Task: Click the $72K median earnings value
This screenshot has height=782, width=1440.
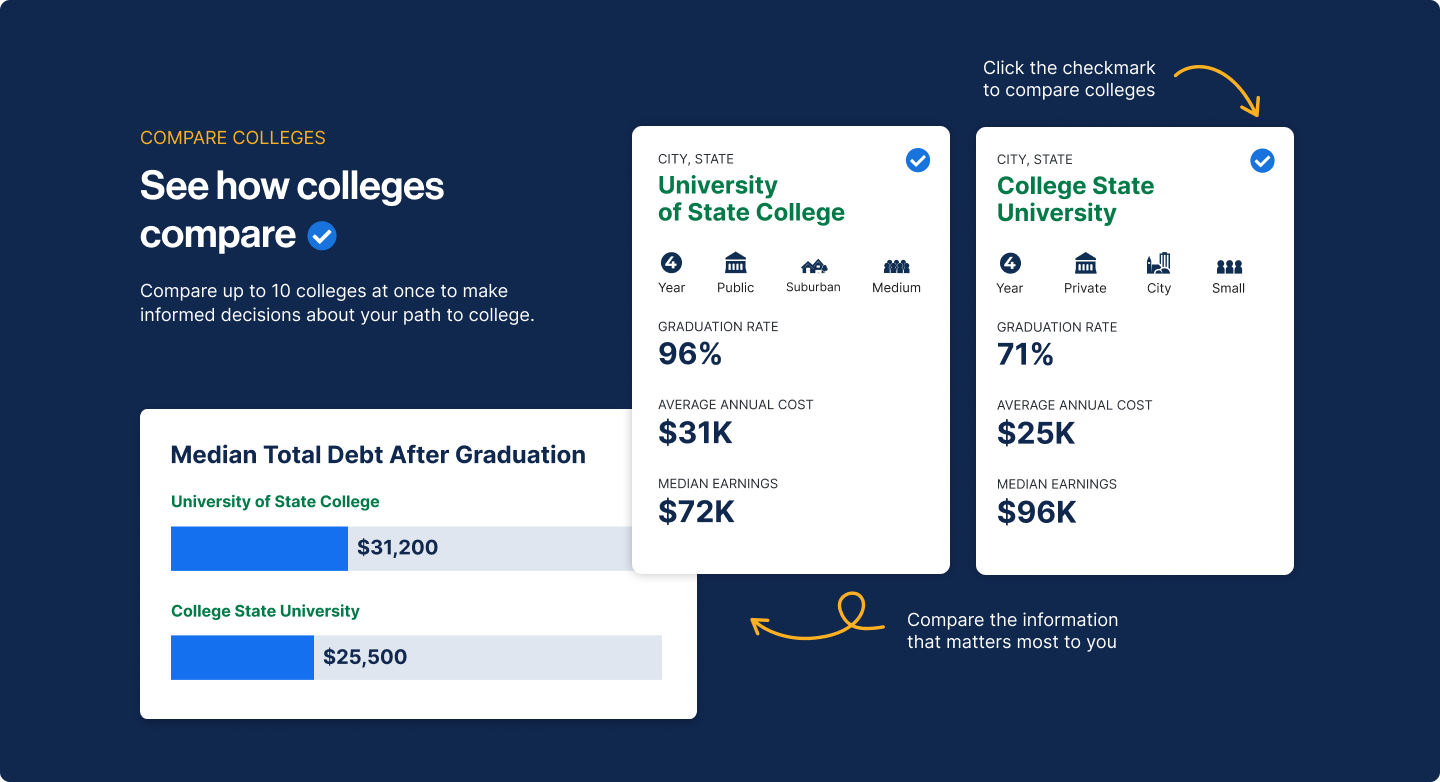Action: pos(696,511)
